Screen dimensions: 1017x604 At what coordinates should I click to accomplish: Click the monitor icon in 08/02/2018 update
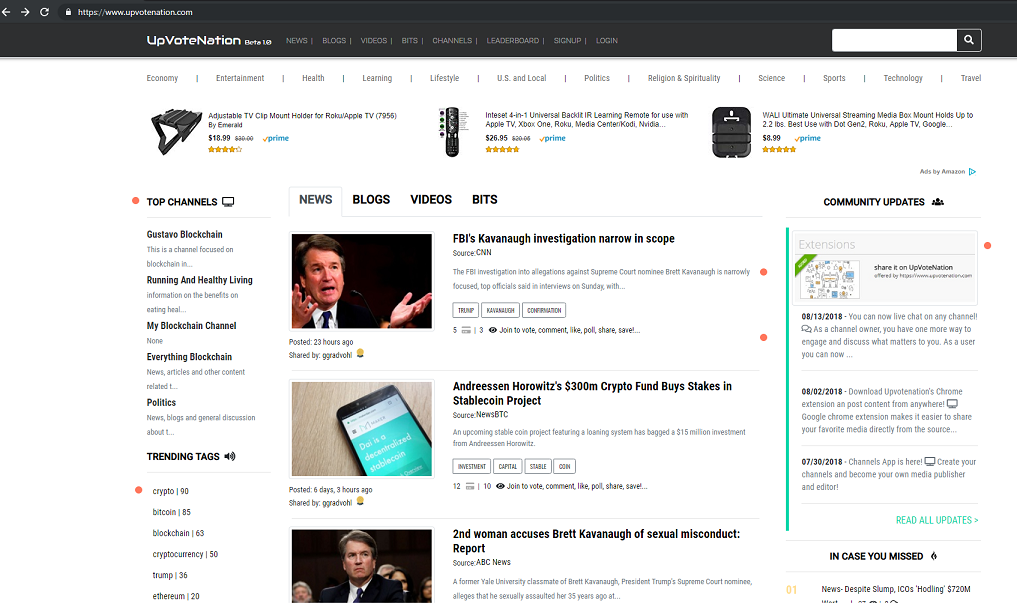coord(952,404)
